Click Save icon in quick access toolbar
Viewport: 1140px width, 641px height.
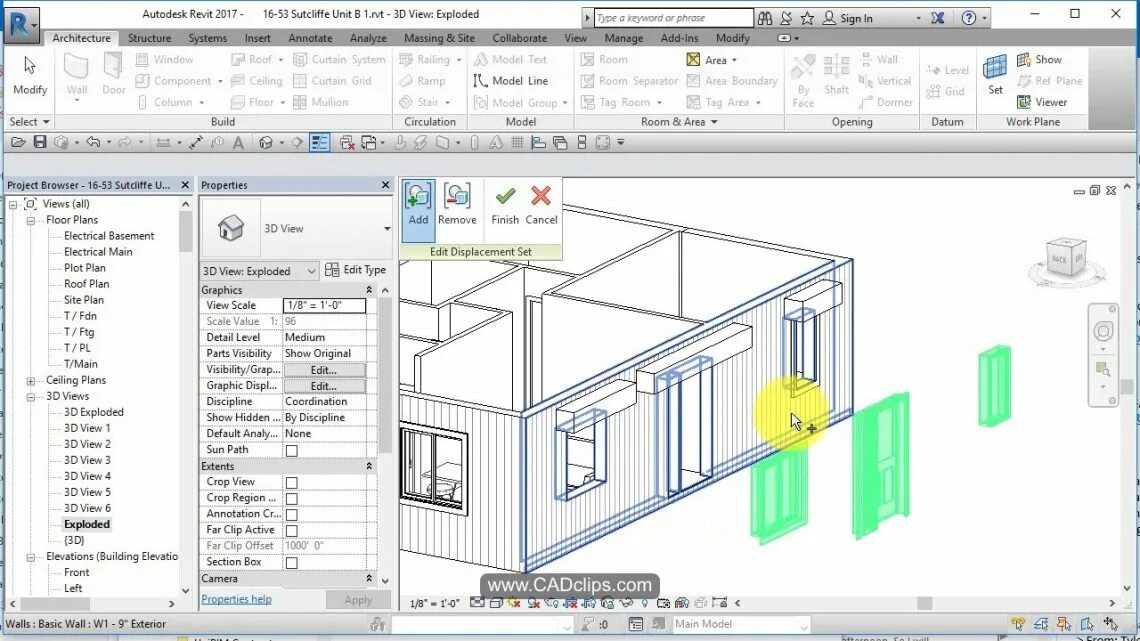click(x=40, y=142)
